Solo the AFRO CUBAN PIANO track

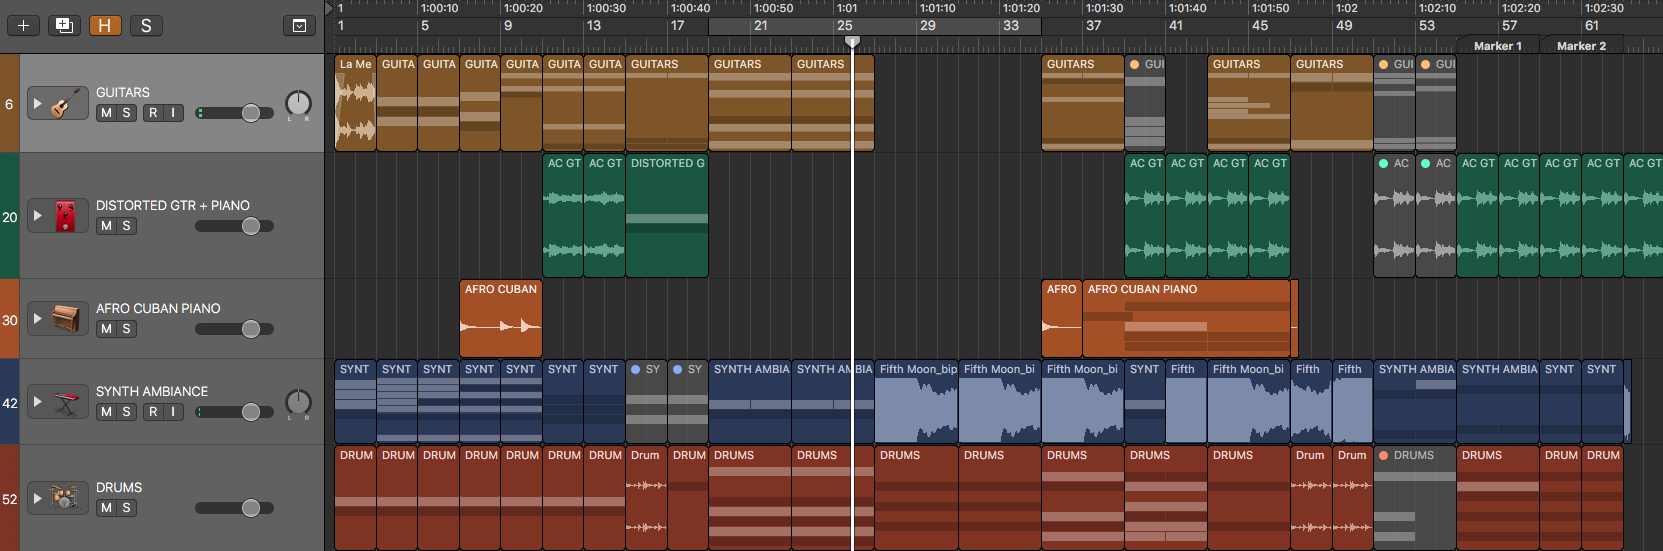126,329
